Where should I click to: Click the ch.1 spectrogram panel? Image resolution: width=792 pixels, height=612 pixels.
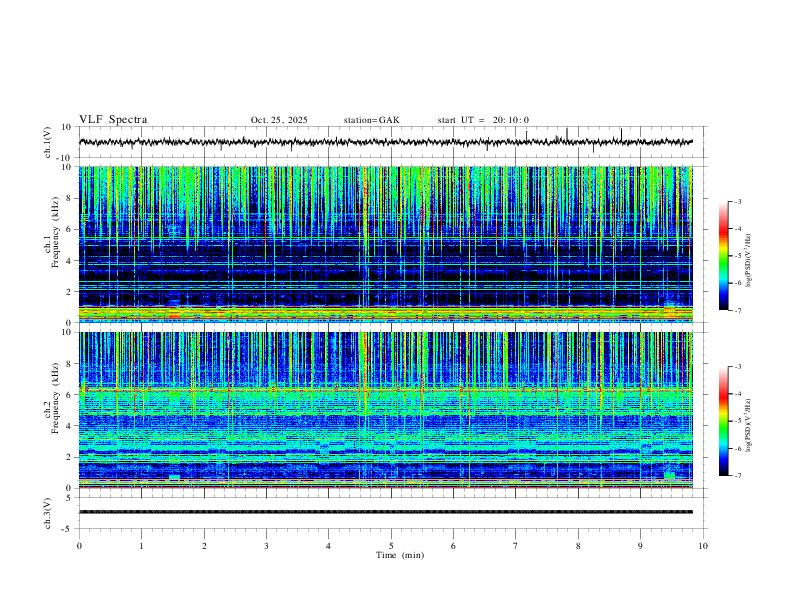coord(386,244)
